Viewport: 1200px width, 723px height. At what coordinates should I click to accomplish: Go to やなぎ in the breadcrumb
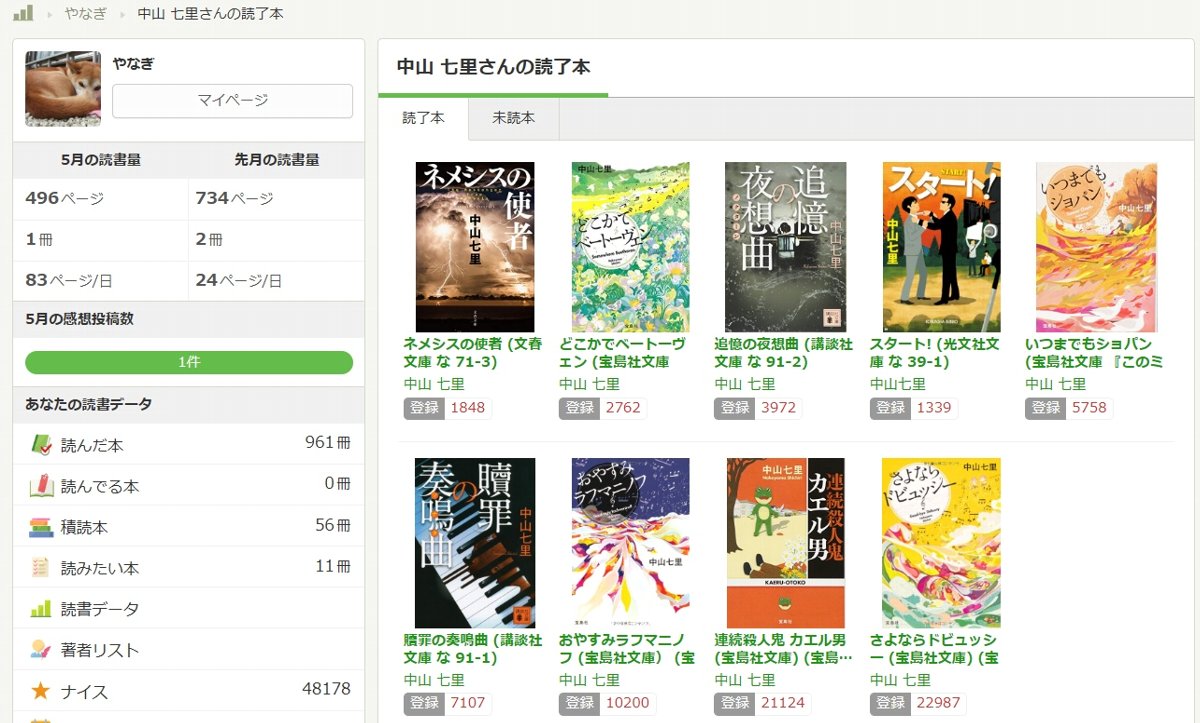84,14
